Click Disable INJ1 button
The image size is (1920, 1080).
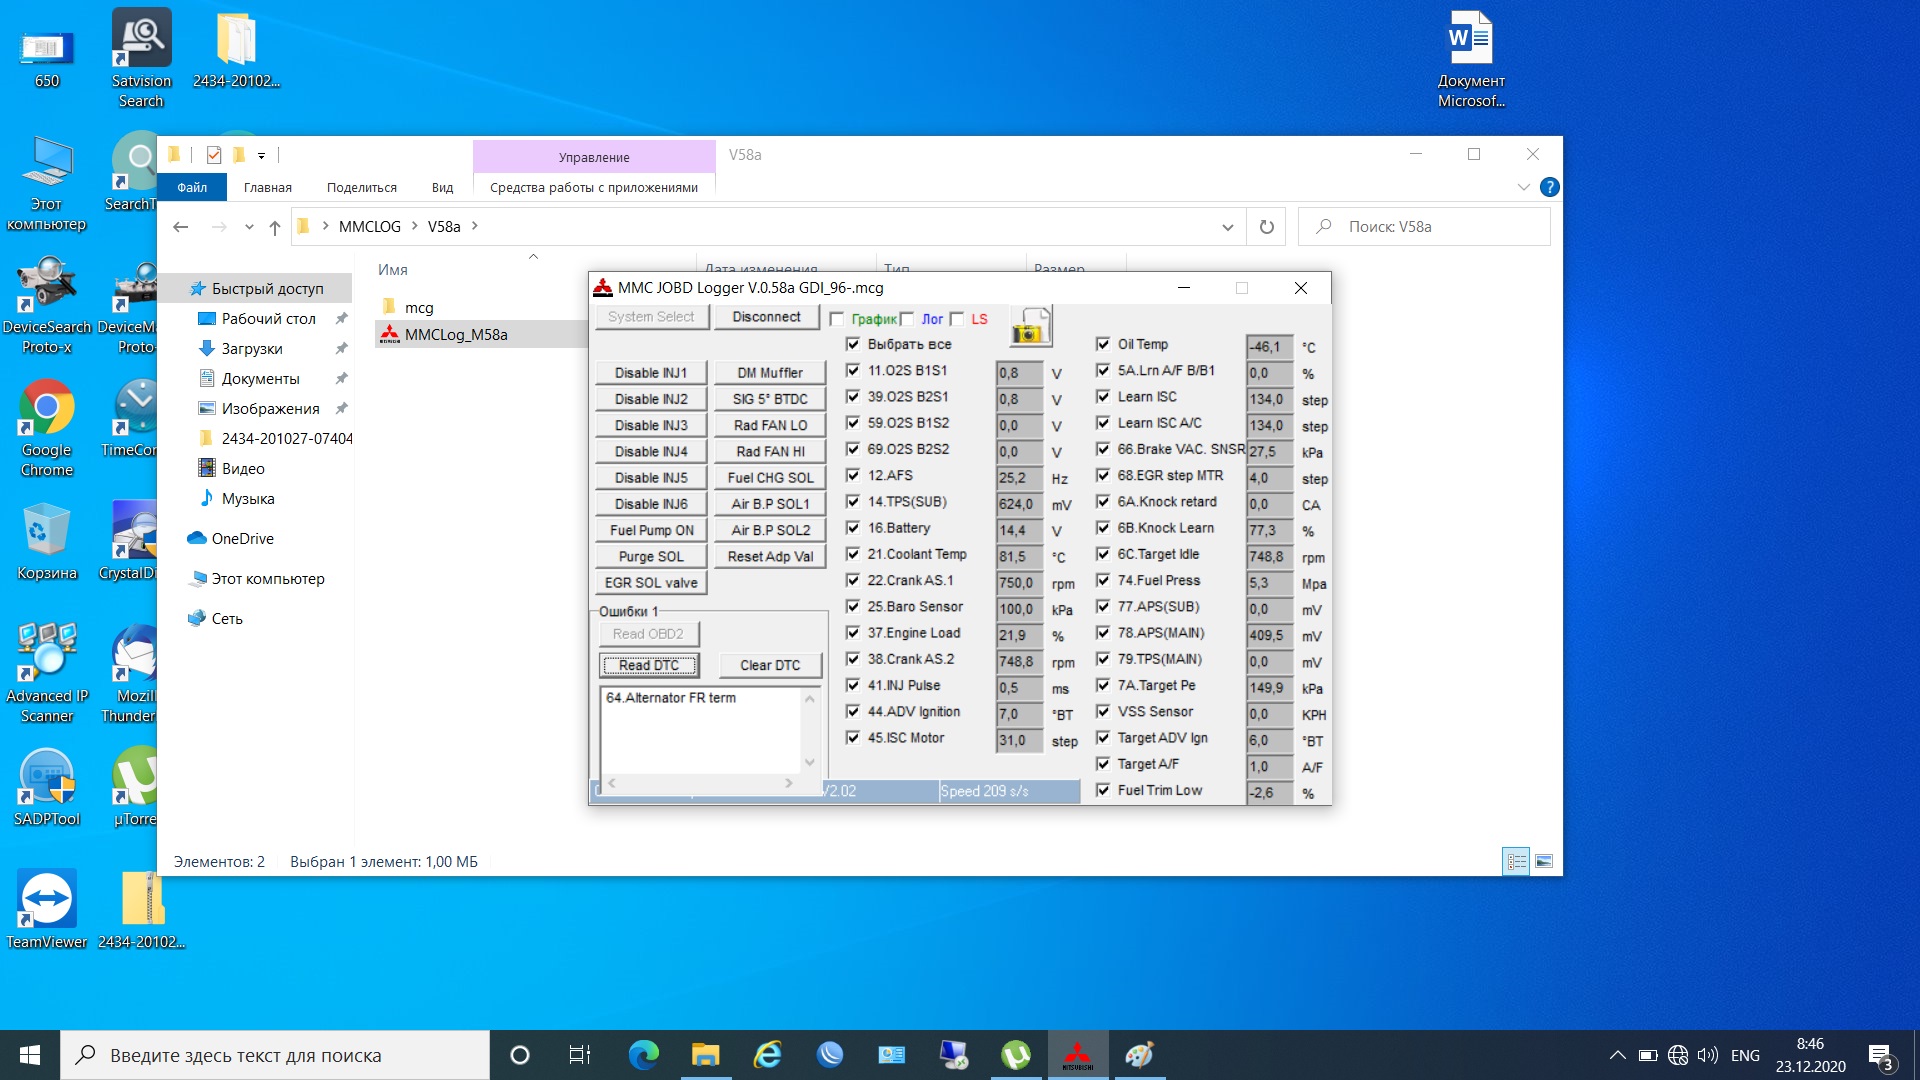[652, 373]
